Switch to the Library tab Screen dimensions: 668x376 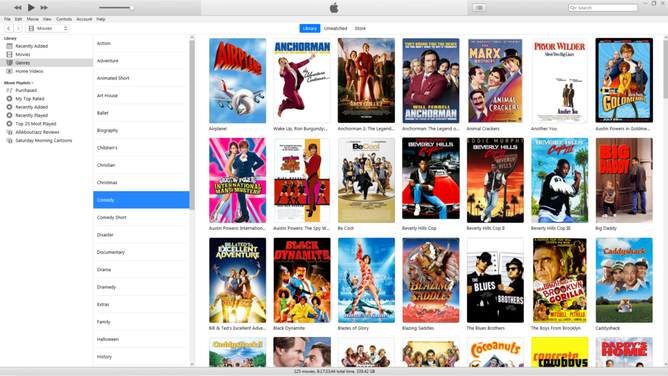[x=310, y=28]
